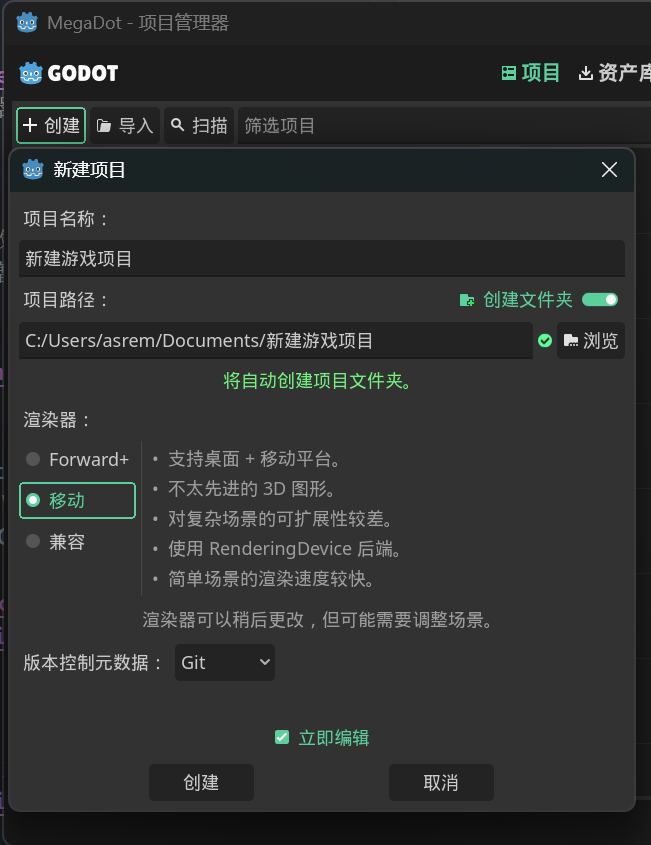
Task: Click the green path validity checkmark icon
Action: click(545, 340)
